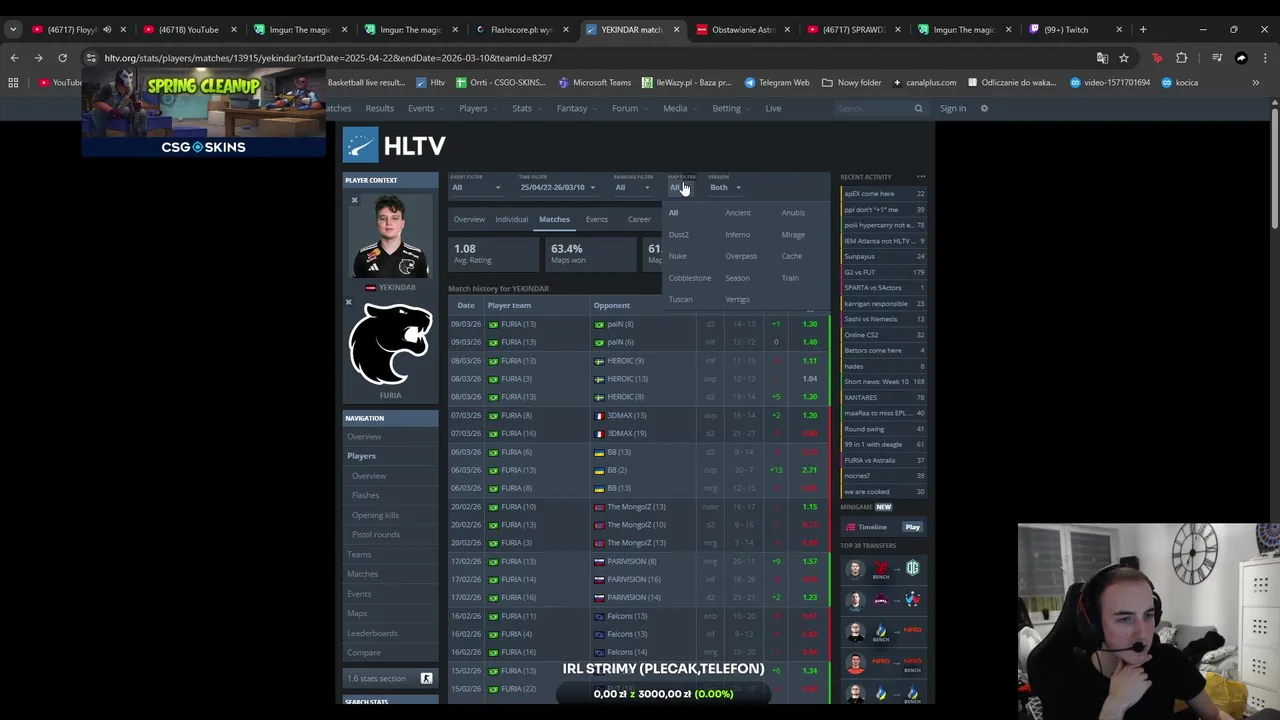
Task: Open the bookmarks apps grid icon
Action: tap(13, 82)
